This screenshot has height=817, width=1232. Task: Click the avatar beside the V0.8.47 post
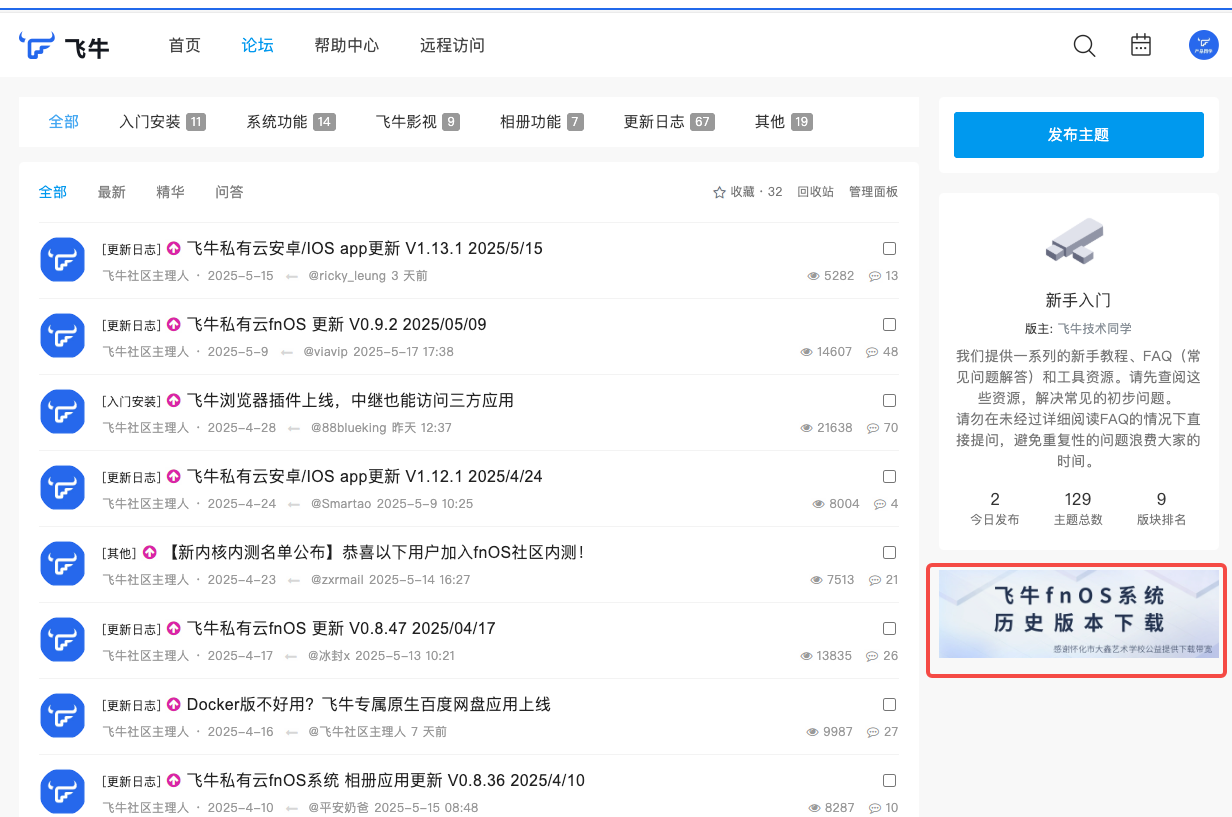point(62,640)
